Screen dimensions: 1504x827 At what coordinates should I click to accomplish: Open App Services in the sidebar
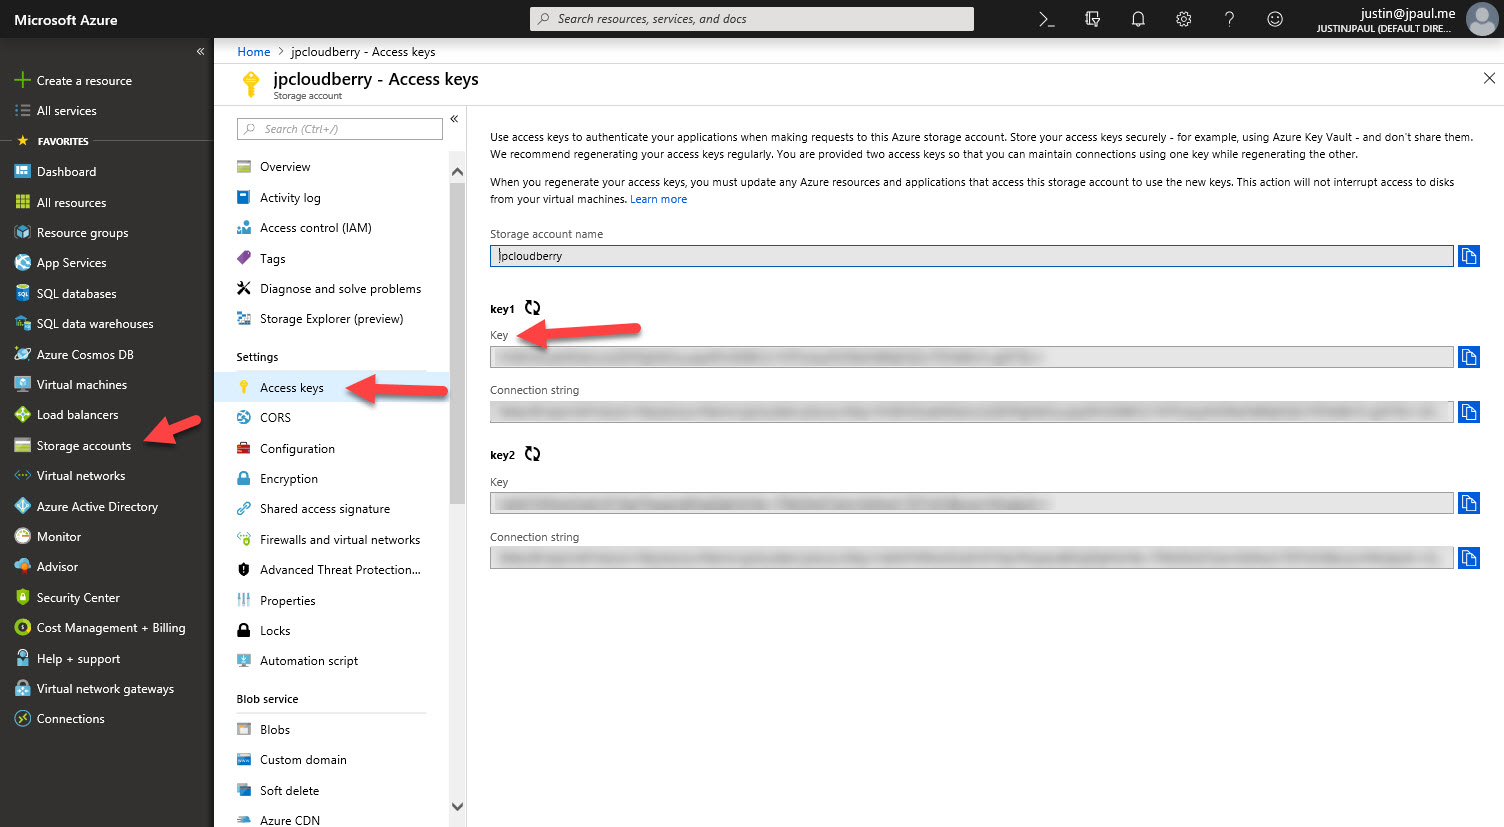71,263
